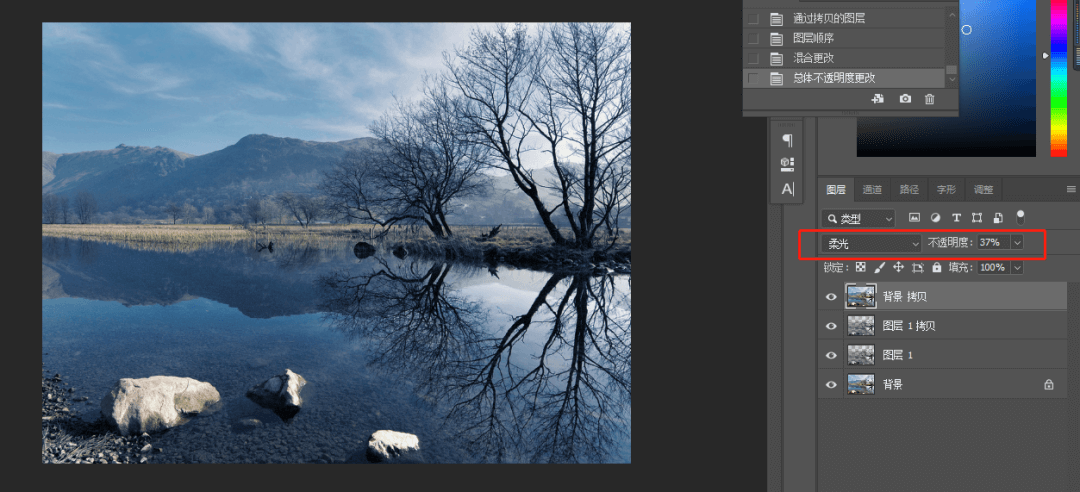The image size is (1080, 492).
Task: Click the lock position move icon
Action: coord(898,268)
